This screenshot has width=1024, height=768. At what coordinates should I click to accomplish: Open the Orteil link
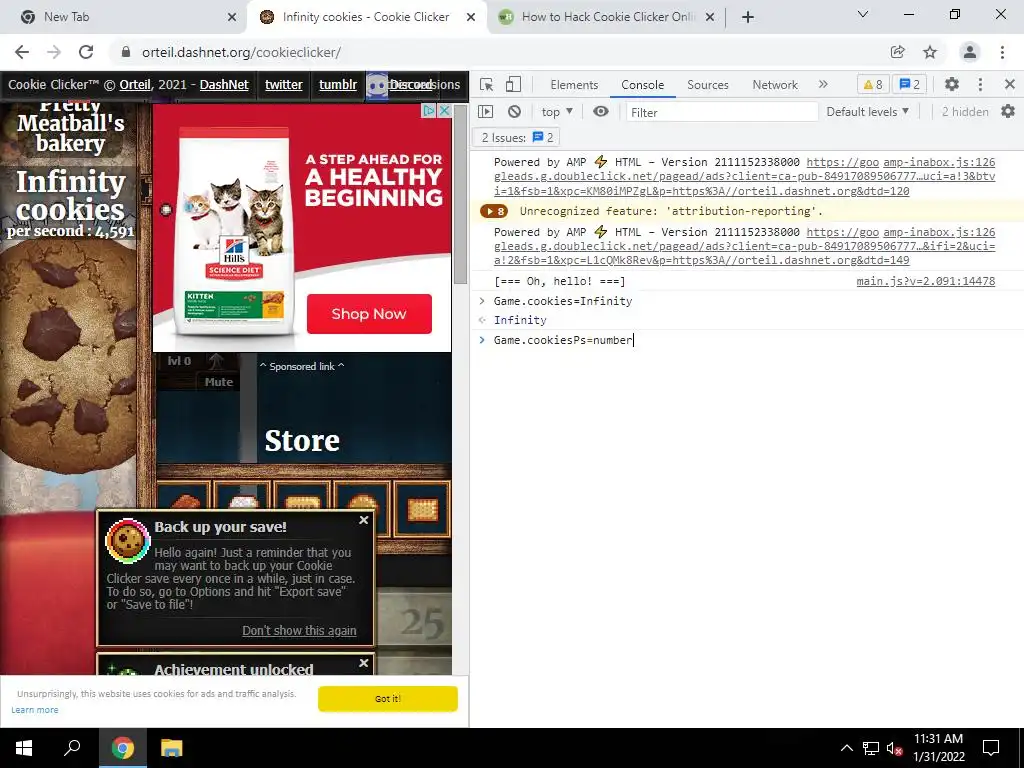[135, 84]
